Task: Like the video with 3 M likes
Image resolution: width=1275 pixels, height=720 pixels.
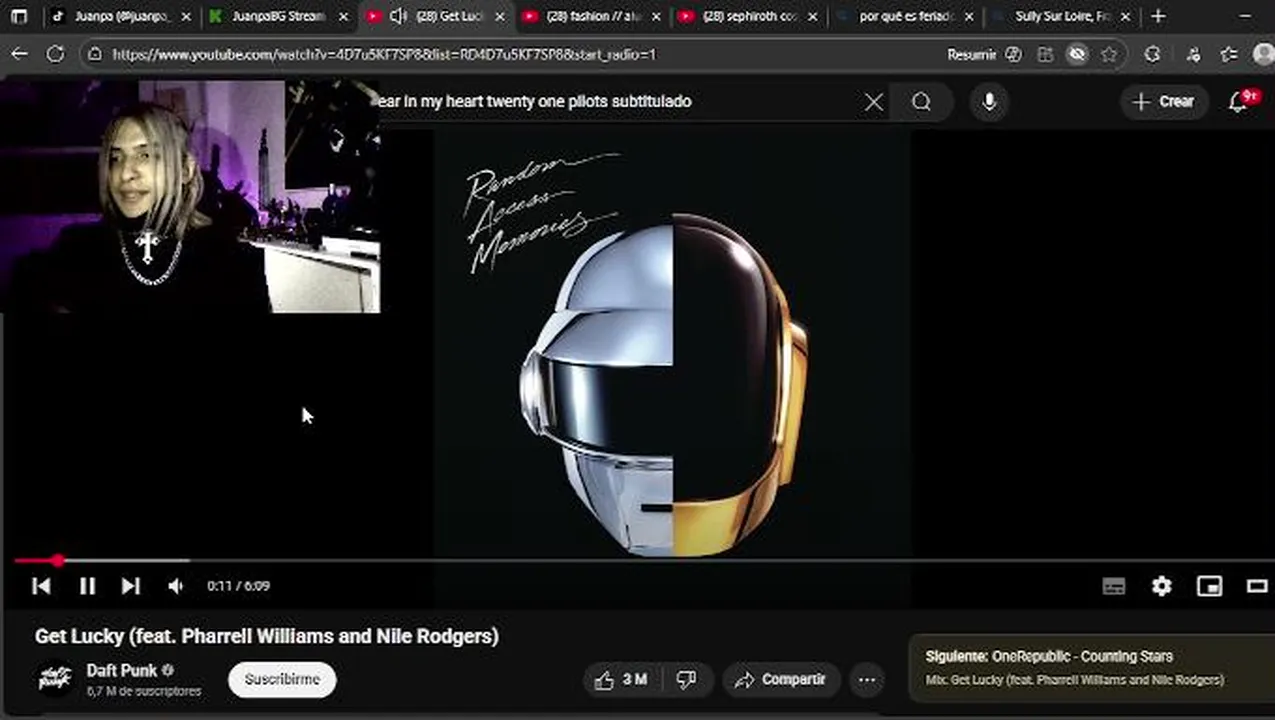Action: point(620,680)
